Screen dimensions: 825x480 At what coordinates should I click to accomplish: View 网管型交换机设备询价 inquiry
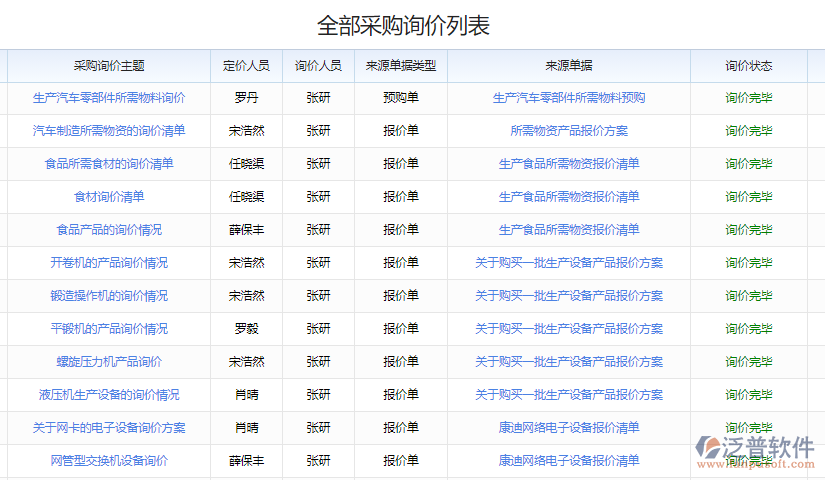point(109,461)
